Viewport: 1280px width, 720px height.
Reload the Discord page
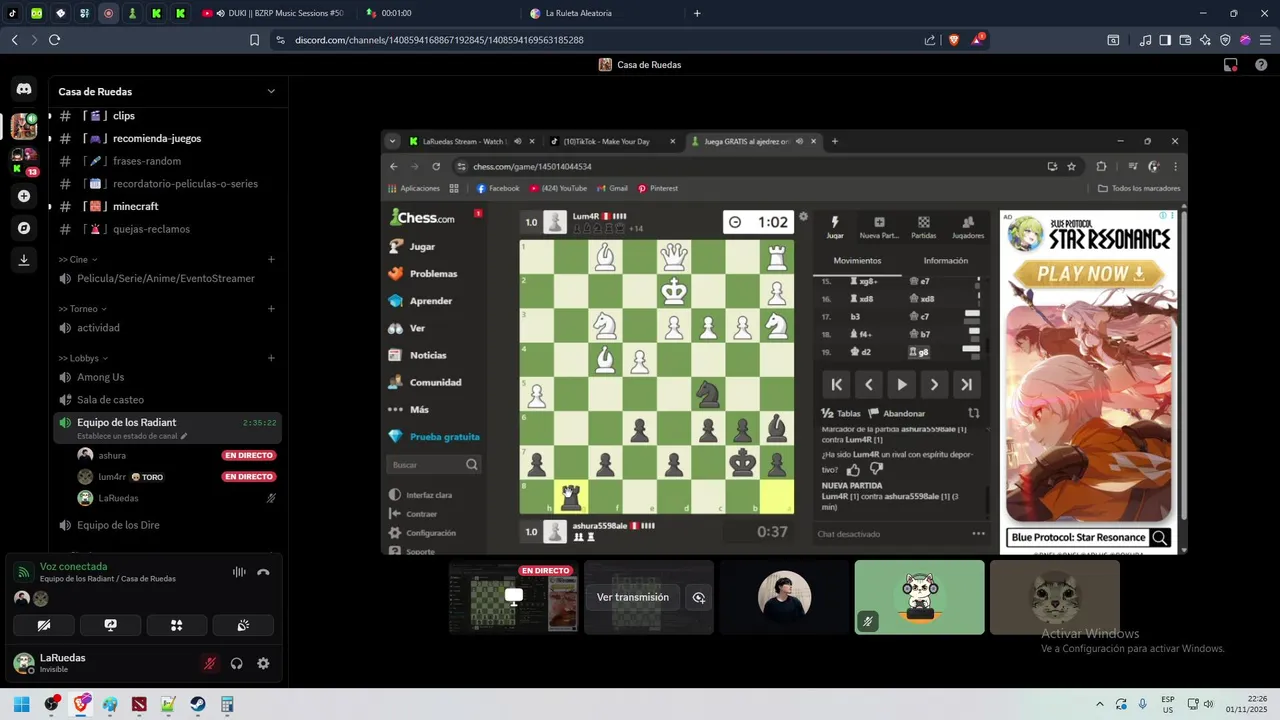(x=54, y=40)
